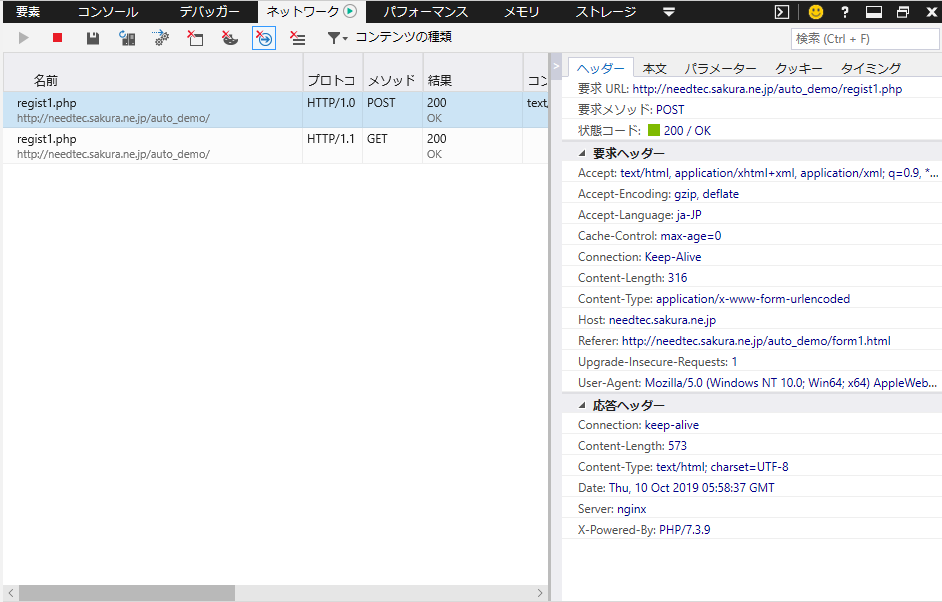Open help with the question mark
Screen dimensions: 942x602
(x=845, y=12)
